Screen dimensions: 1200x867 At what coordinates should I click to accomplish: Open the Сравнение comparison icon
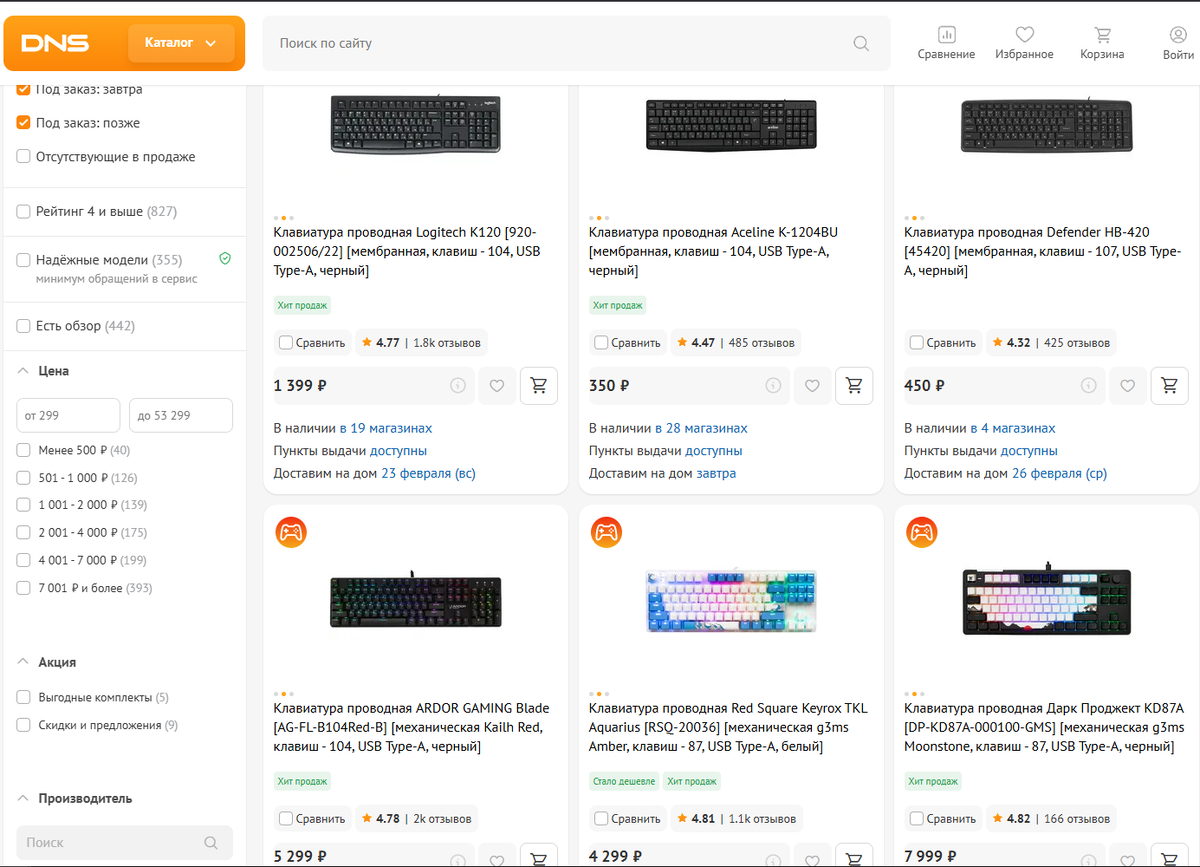(946, 34)
